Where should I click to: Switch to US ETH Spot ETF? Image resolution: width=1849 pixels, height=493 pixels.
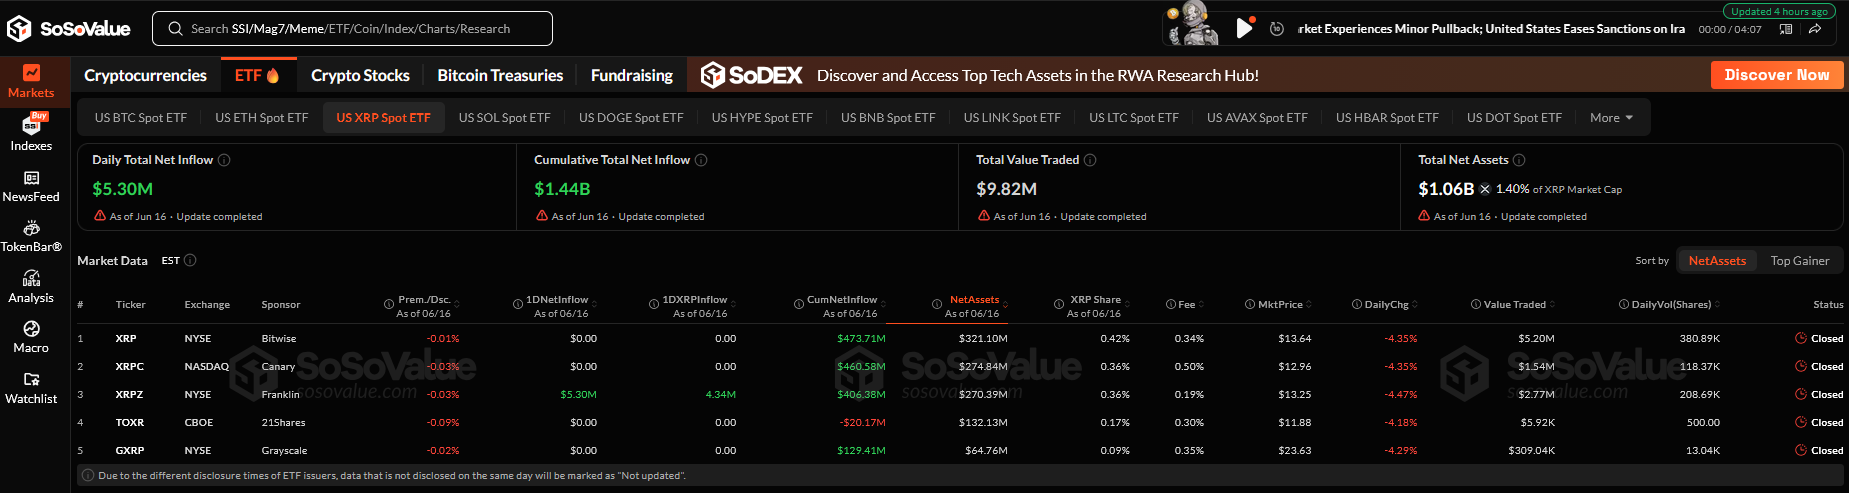point(262,117)
